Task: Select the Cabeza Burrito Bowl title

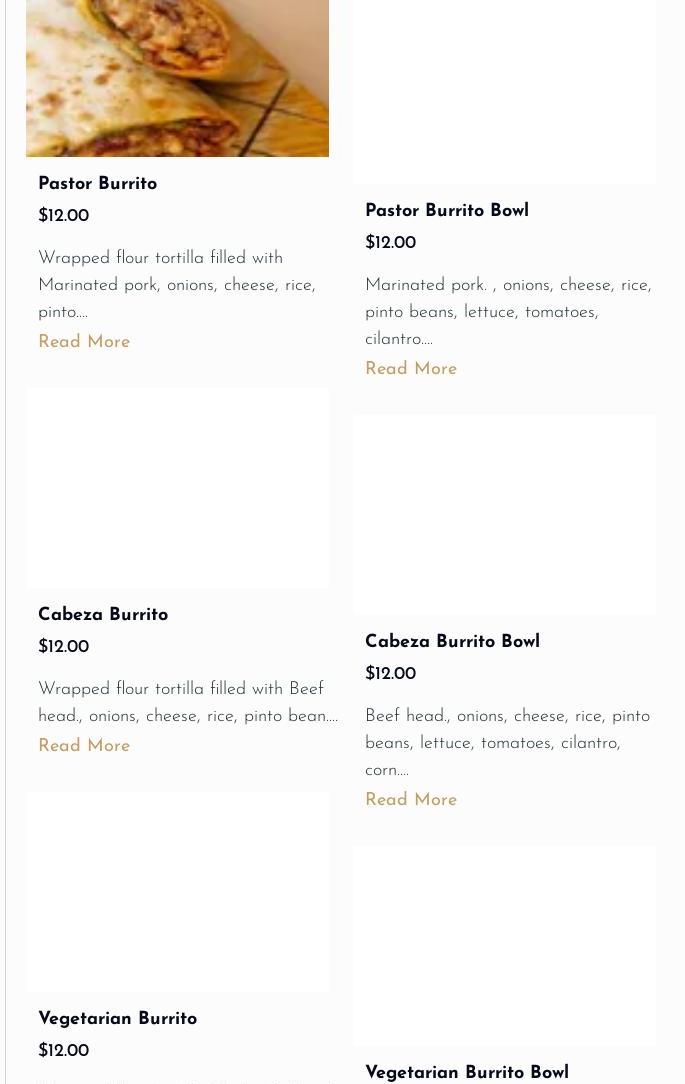Action: coord(452,642)
